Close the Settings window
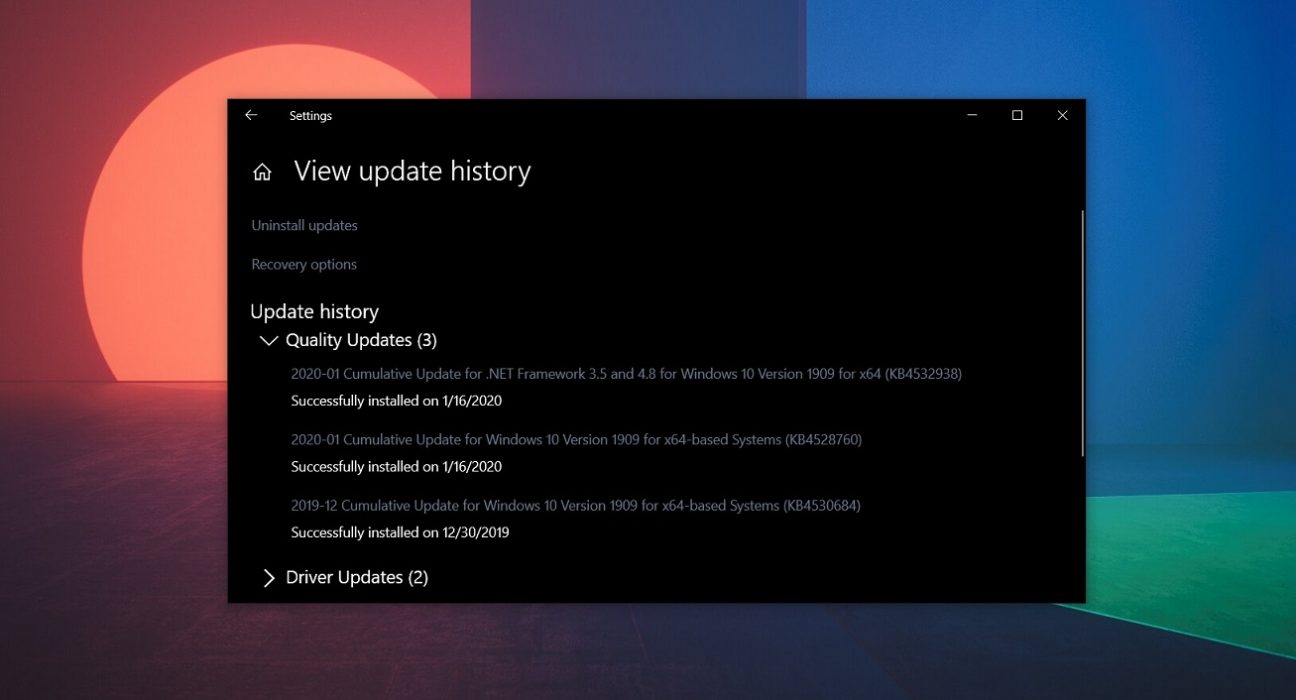Viewport: 1296px width, 700px height. [1062, 115]
